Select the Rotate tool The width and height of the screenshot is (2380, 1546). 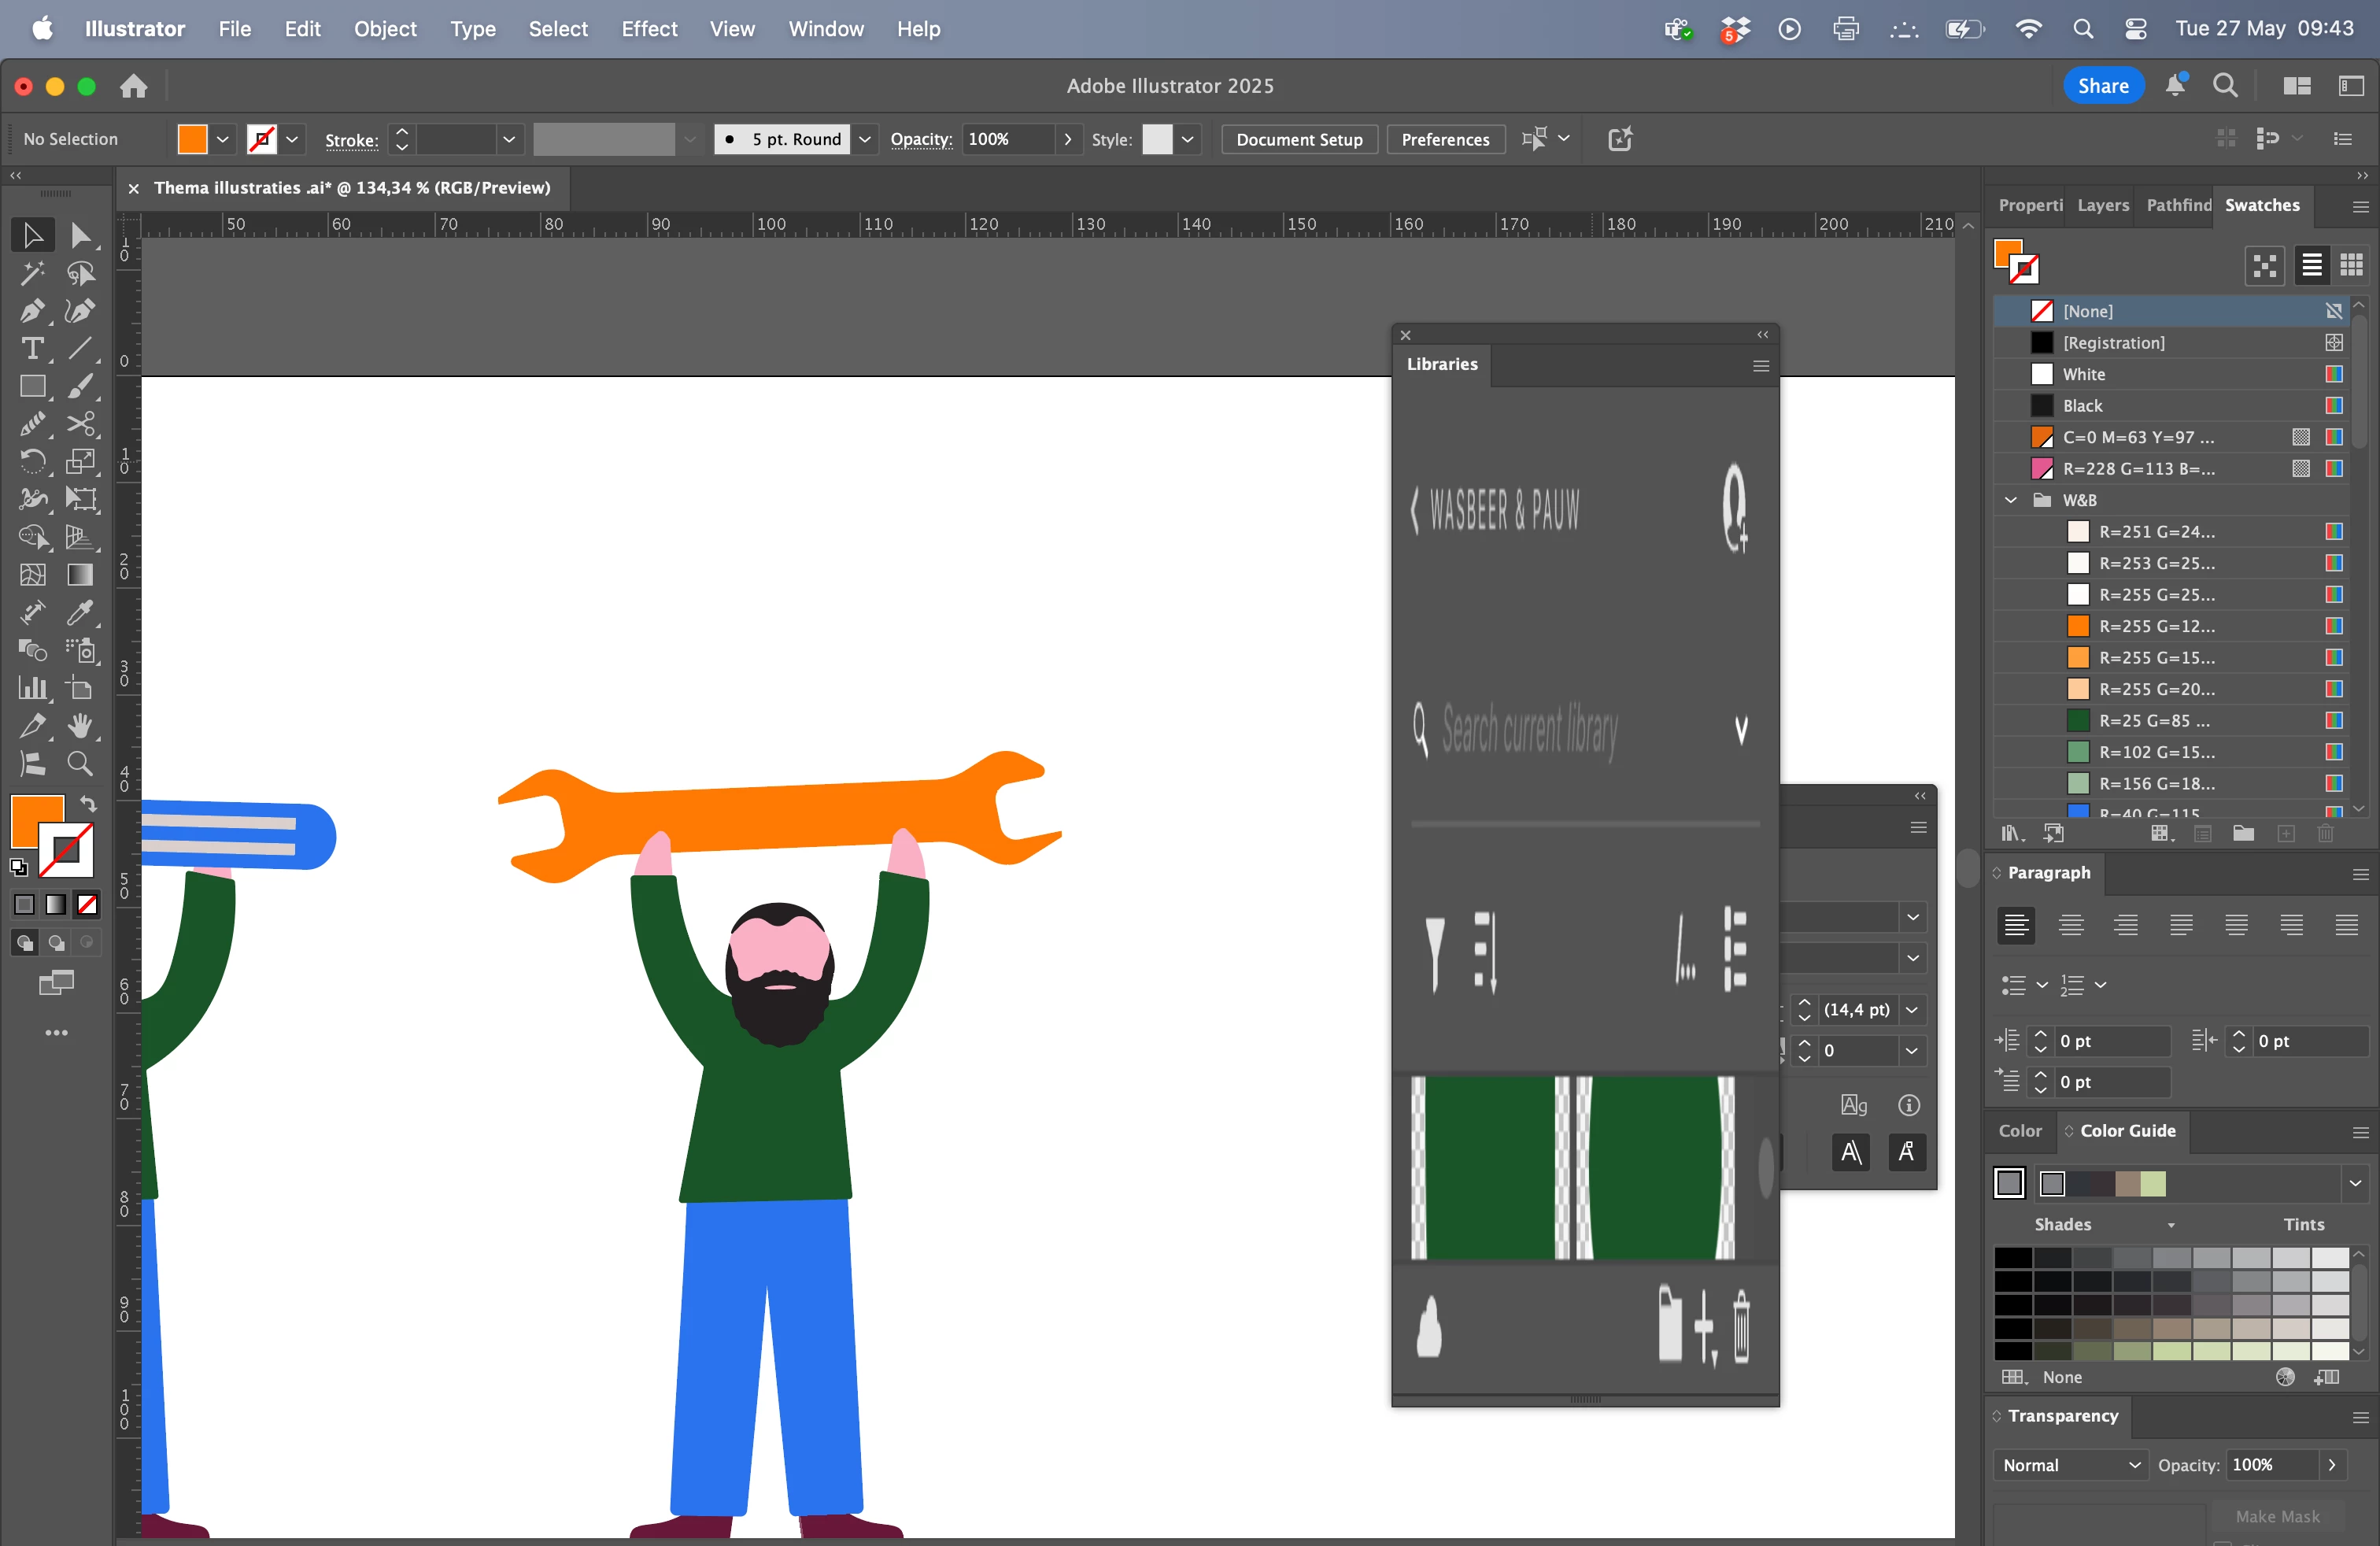[x=32, y=462]
